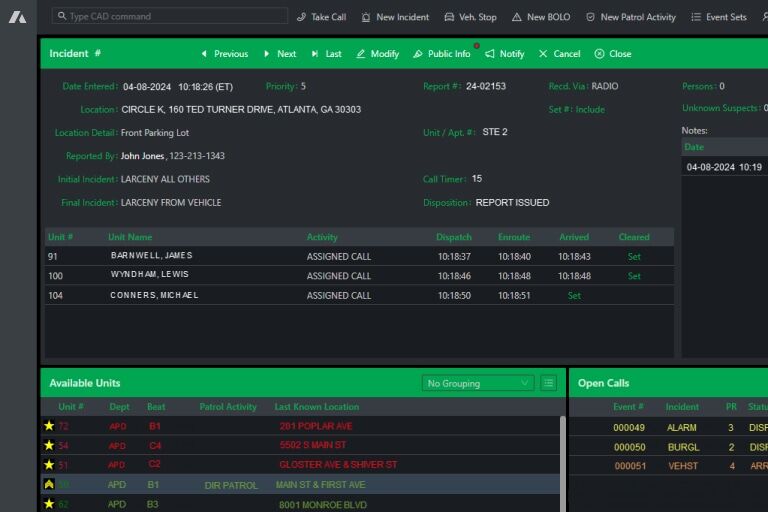Toggle the star for unit 51
The height and width of the screenshot is (512, 768).
pos(49,465)
